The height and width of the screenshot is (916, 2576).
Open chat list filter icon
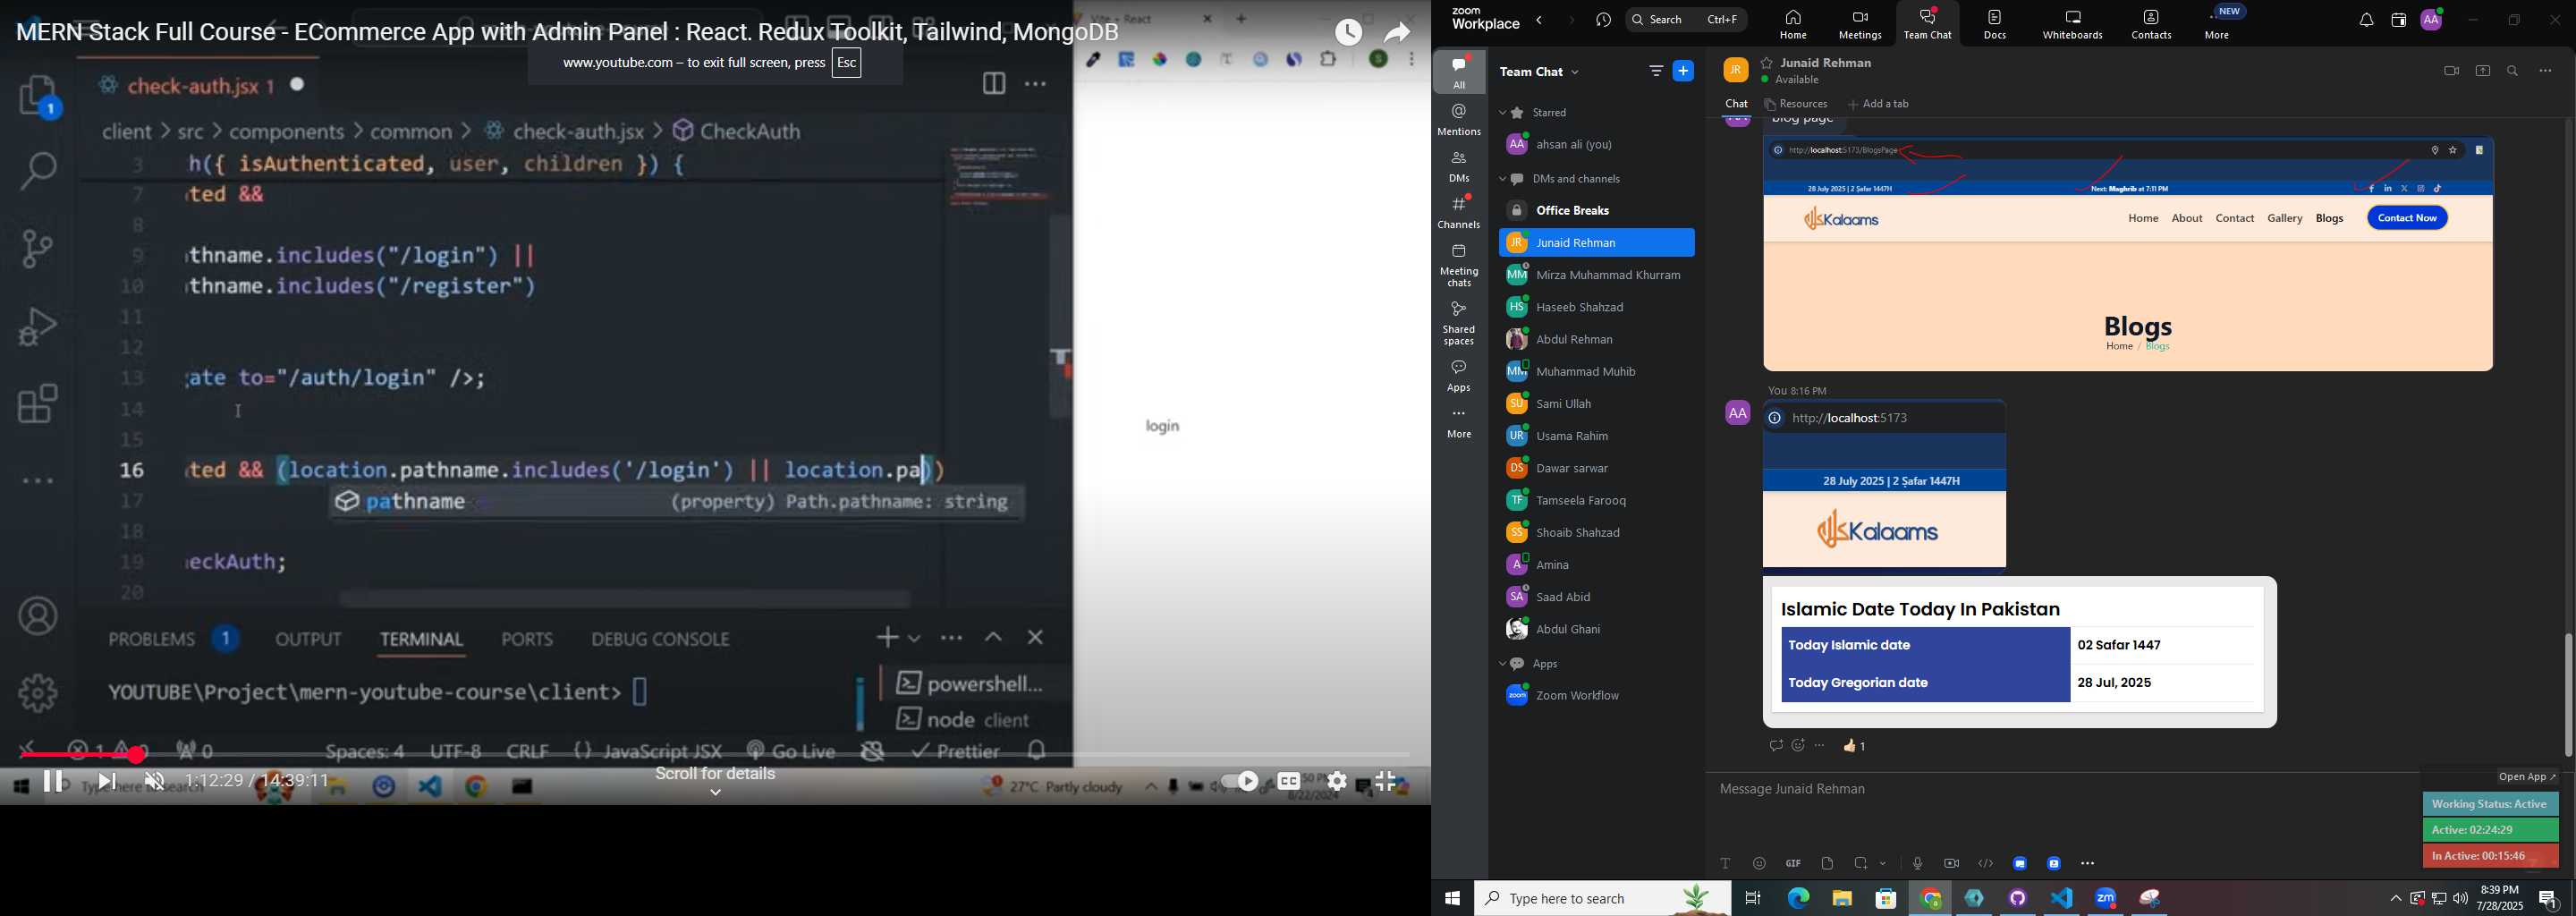pyautogui.click(x=1655, y=71)
